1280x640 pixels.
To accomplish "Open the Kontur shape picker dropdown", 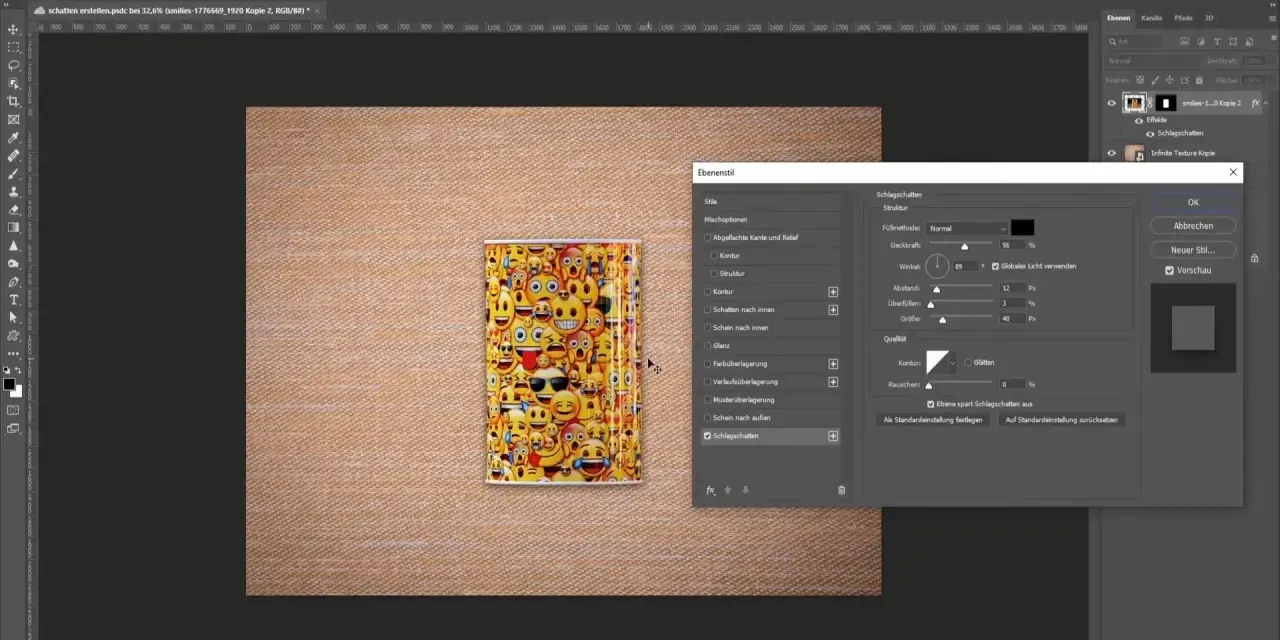I will coord(953,362).
